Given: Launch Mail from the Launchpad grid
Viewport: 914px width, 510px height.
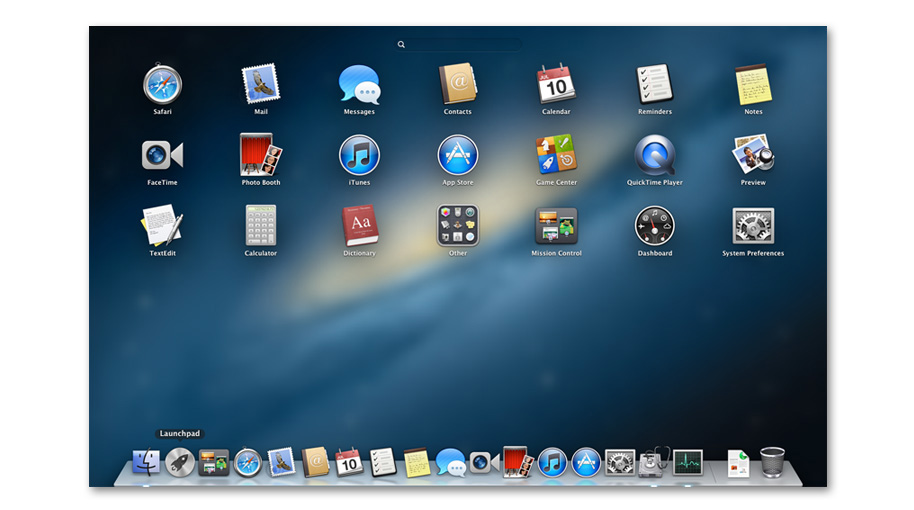Looking at the screenshot, I should point(261,84).
